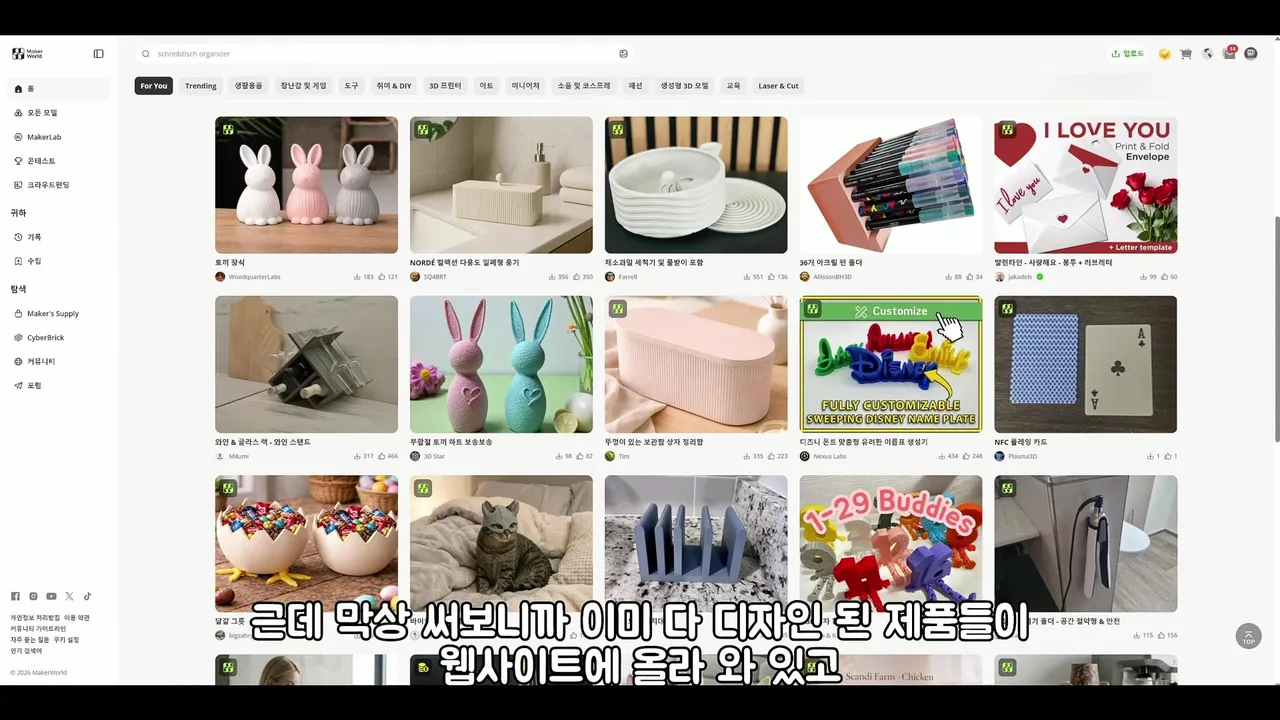Click the 업로드 upload button
The image size is (1280, 720).
click(1127, 54)
